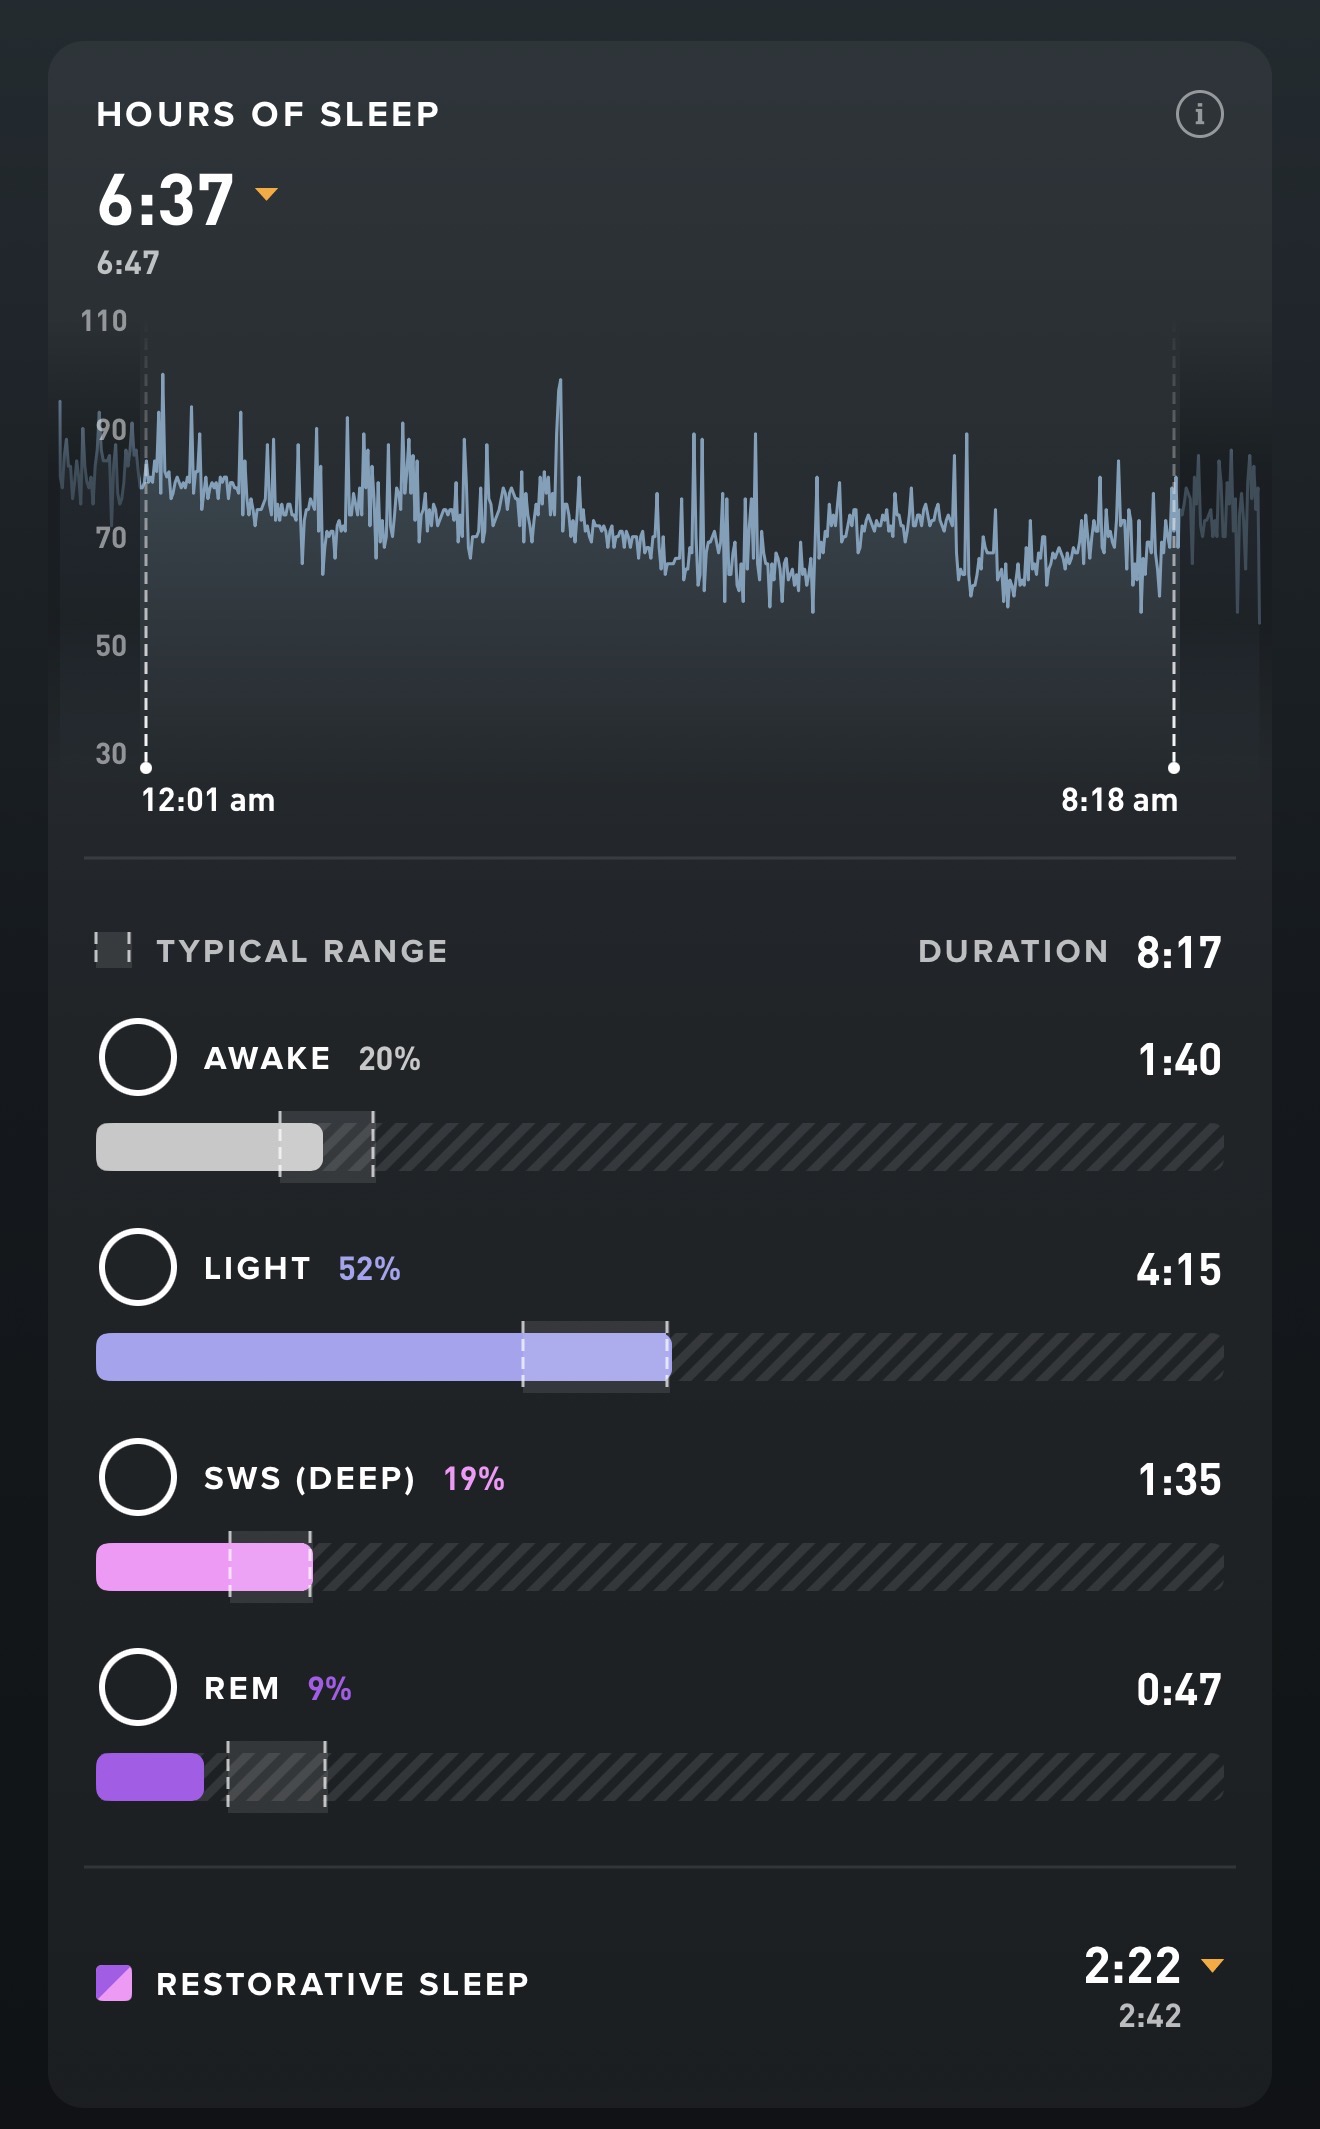Screen dimensions: 1320x2129
Task: Click the orange arrow beside 2:22
Action: coord(1212,1965)
